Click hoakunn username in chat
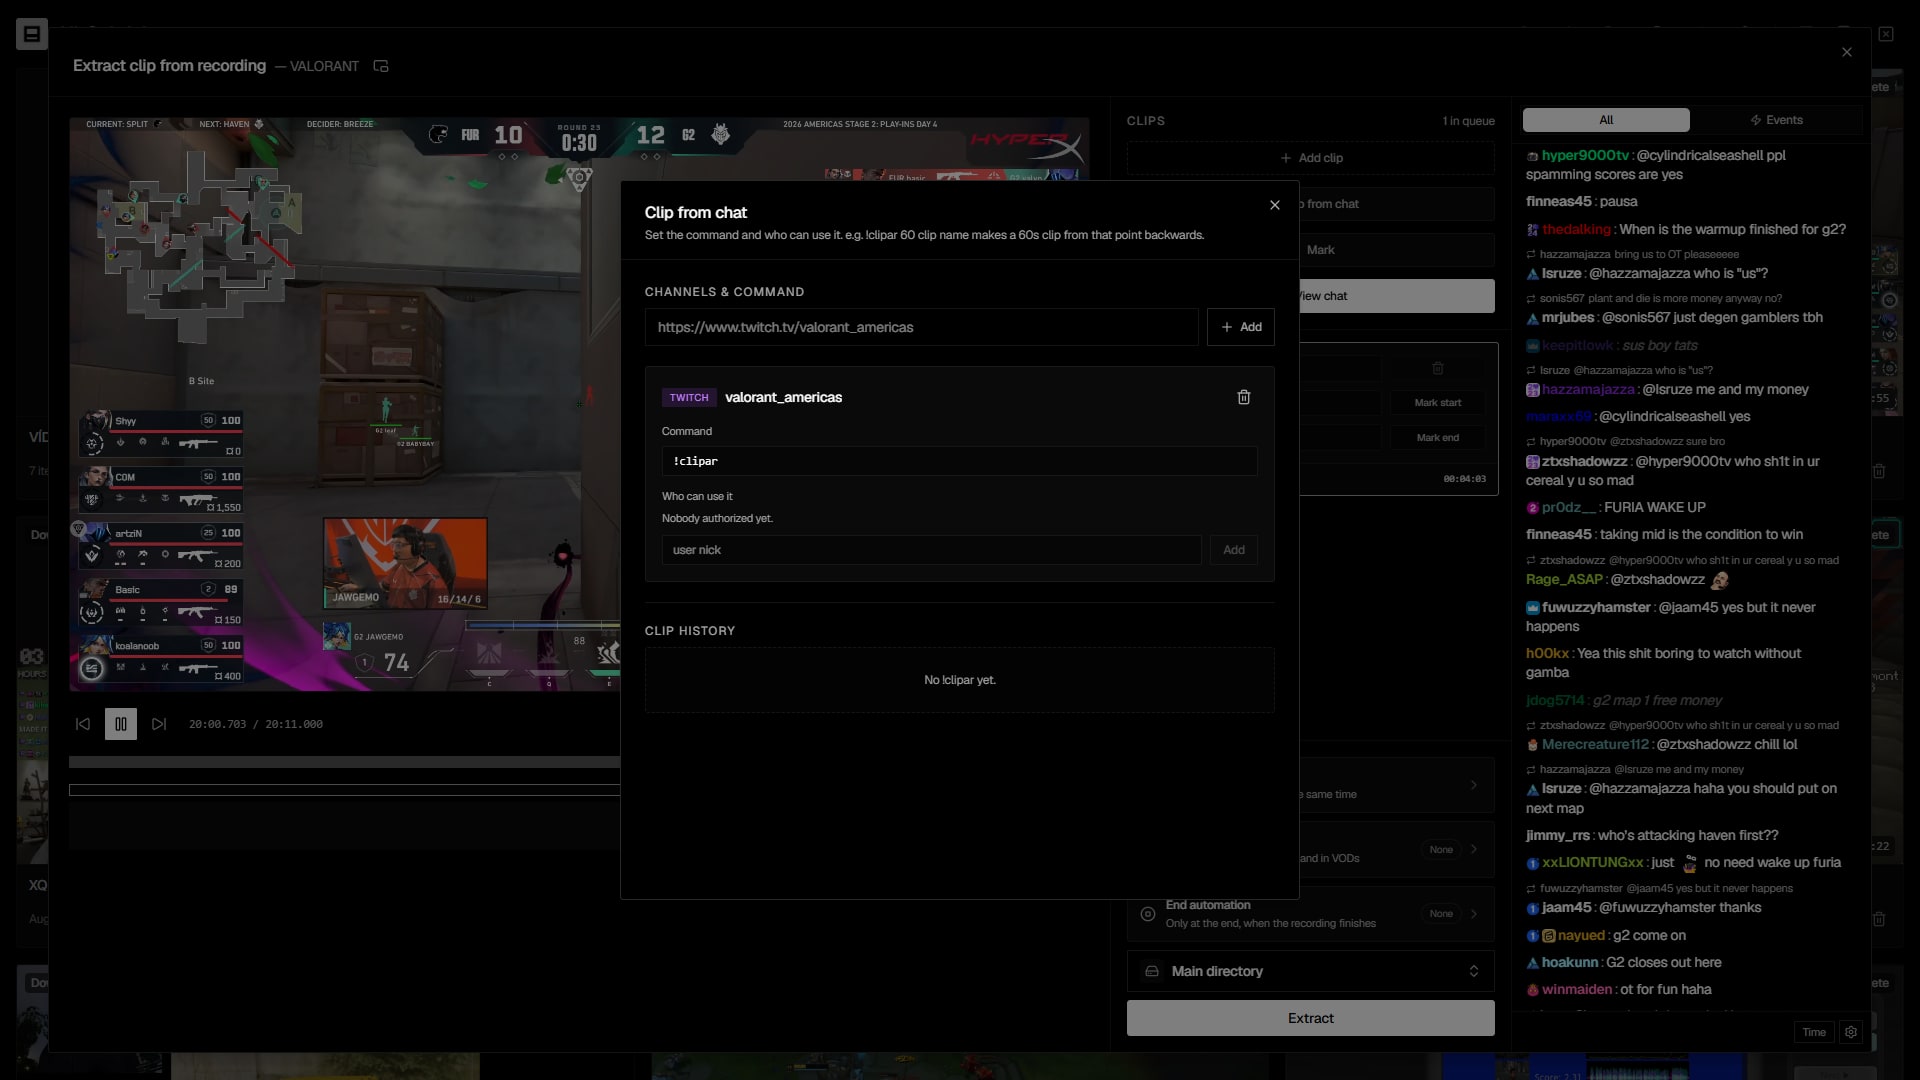 click(x=1570, y=962)
